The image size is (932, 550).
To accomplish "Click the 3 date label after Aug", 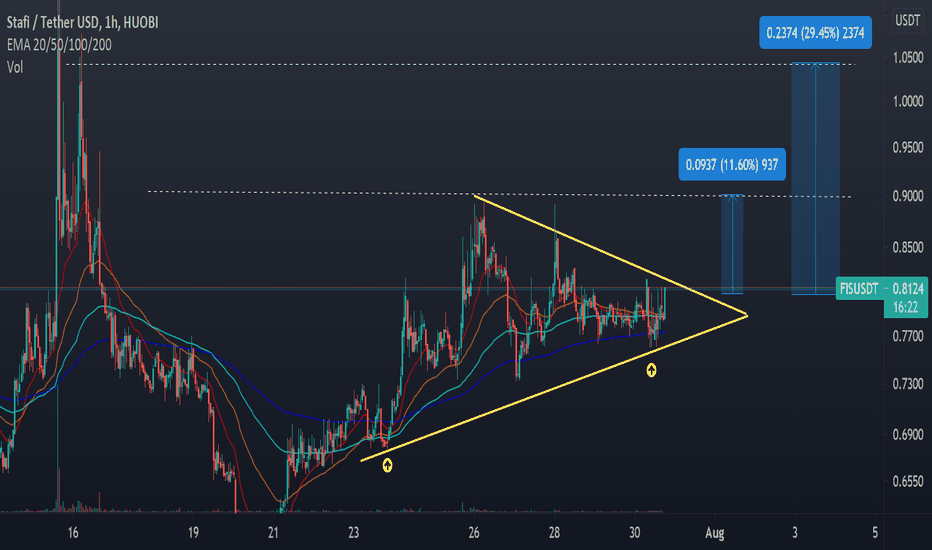I will tap(795, 532).
